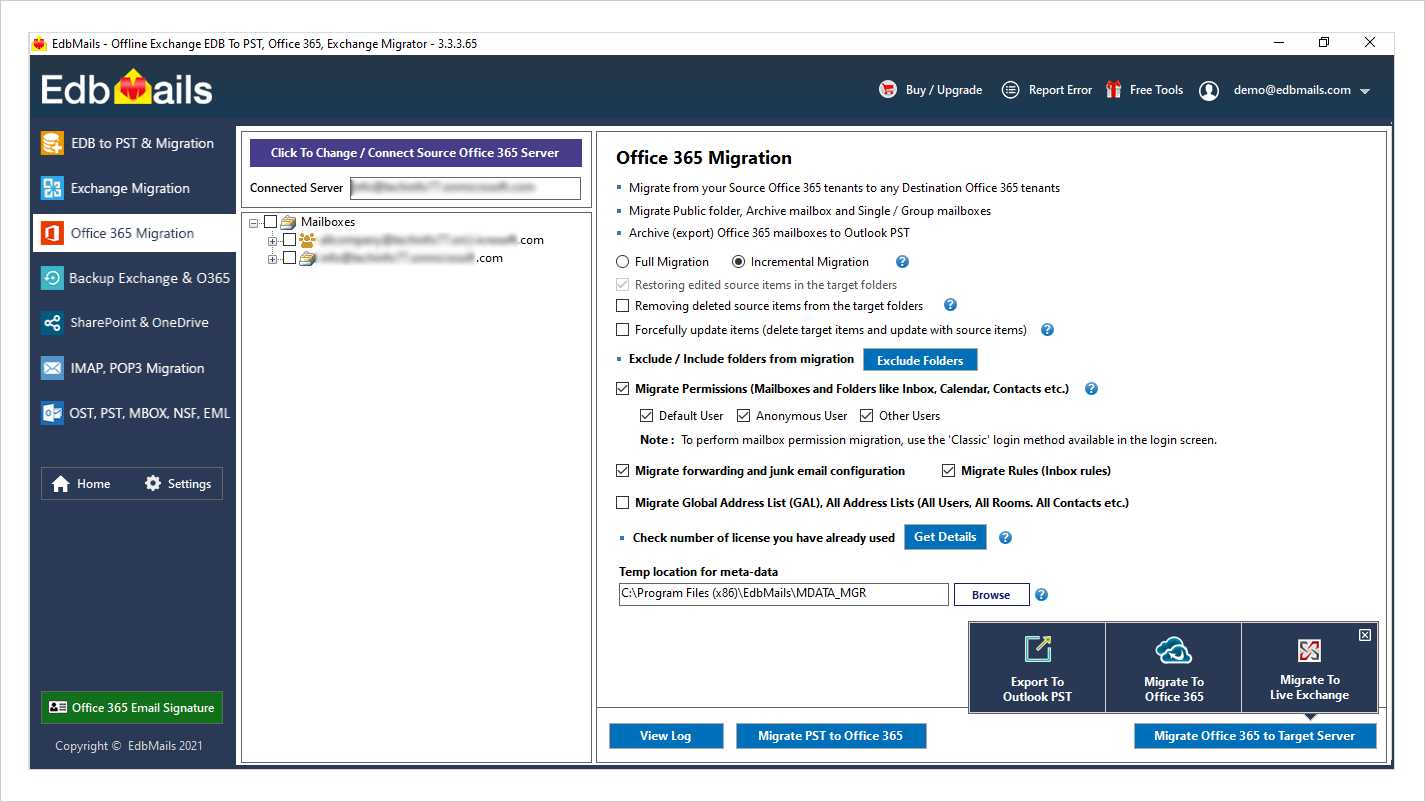The width and height of the screenshot is (1425, 802).
Task: Open Backup Exchange & O365 section
Action: pyautogui.click(x=134, y=278)
